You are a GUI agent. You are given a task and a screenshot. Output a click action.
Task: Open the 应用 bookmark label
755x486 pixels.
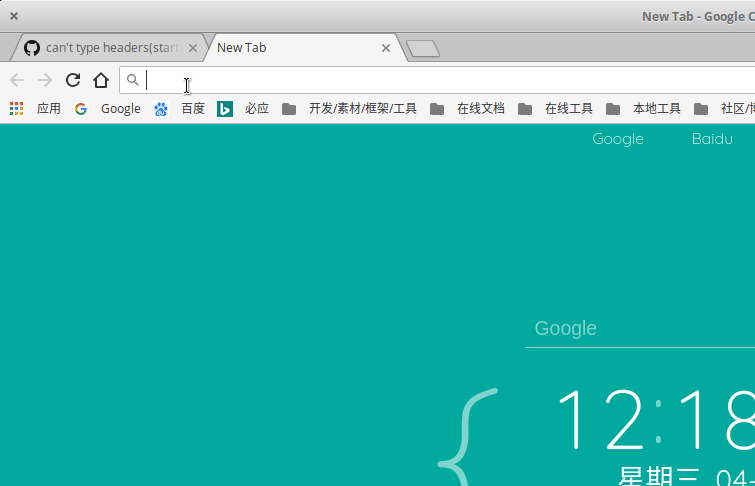49,108
